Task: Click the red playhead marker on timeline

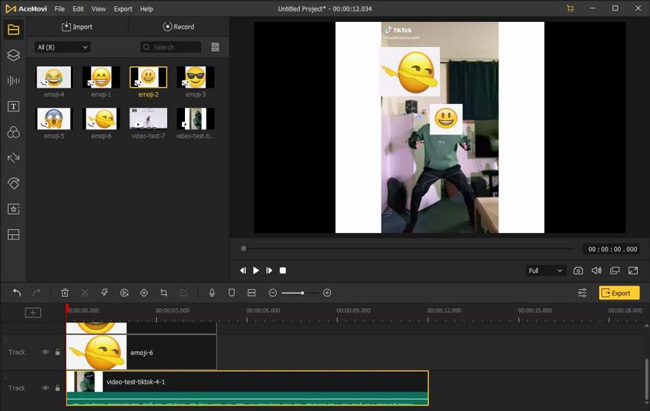Action: (x=67, y=309)
